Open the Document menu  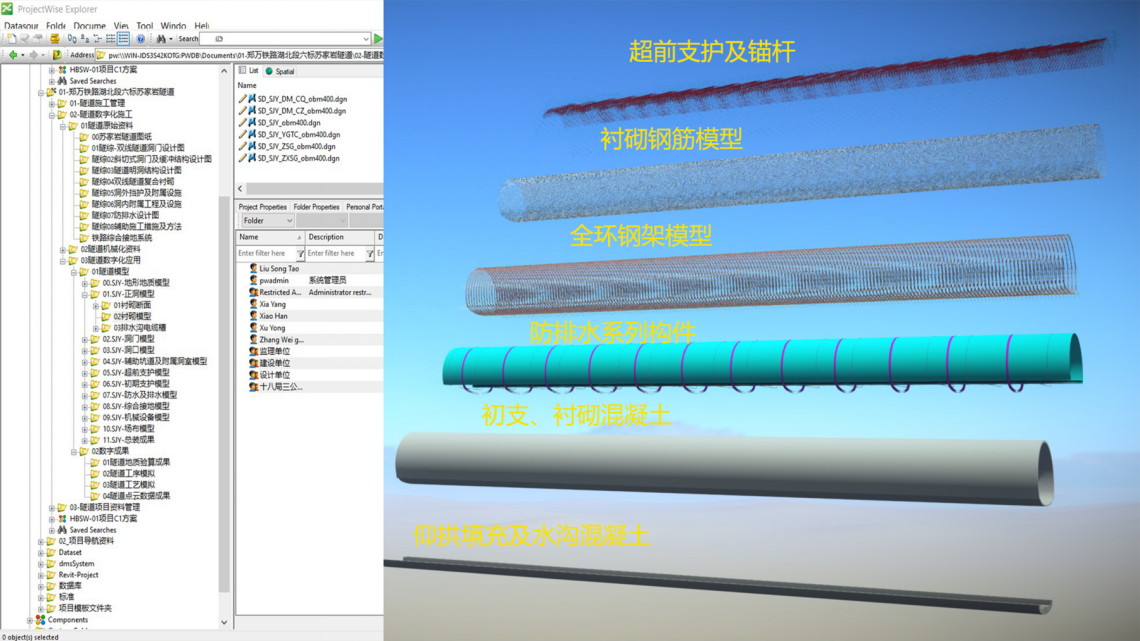coord(89,26)
